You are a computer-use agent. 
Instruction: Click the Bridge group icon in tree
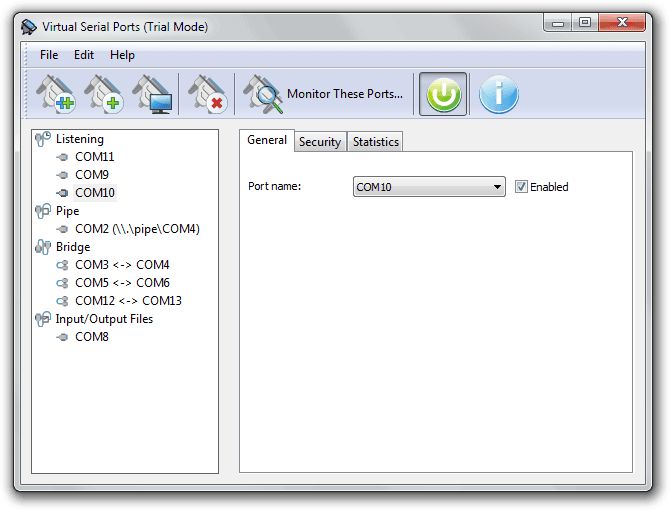pos(42,247)
